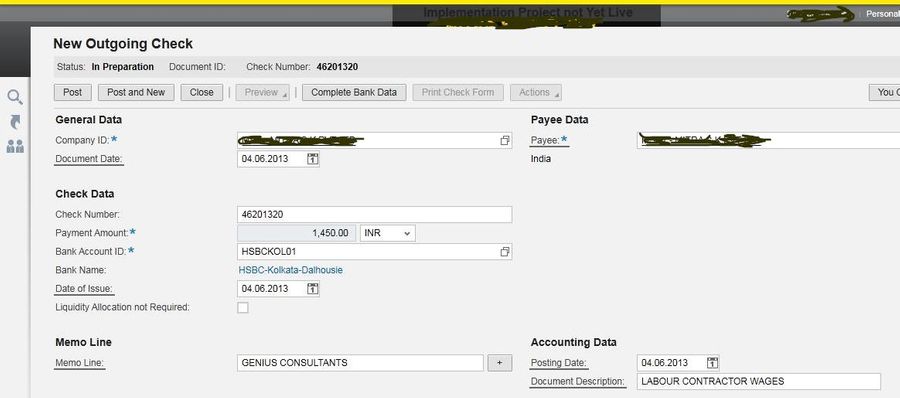The width and height of the screenshot is (900, 398).
Task: Expand the Preview dropdown button
Action: [262, 92]
